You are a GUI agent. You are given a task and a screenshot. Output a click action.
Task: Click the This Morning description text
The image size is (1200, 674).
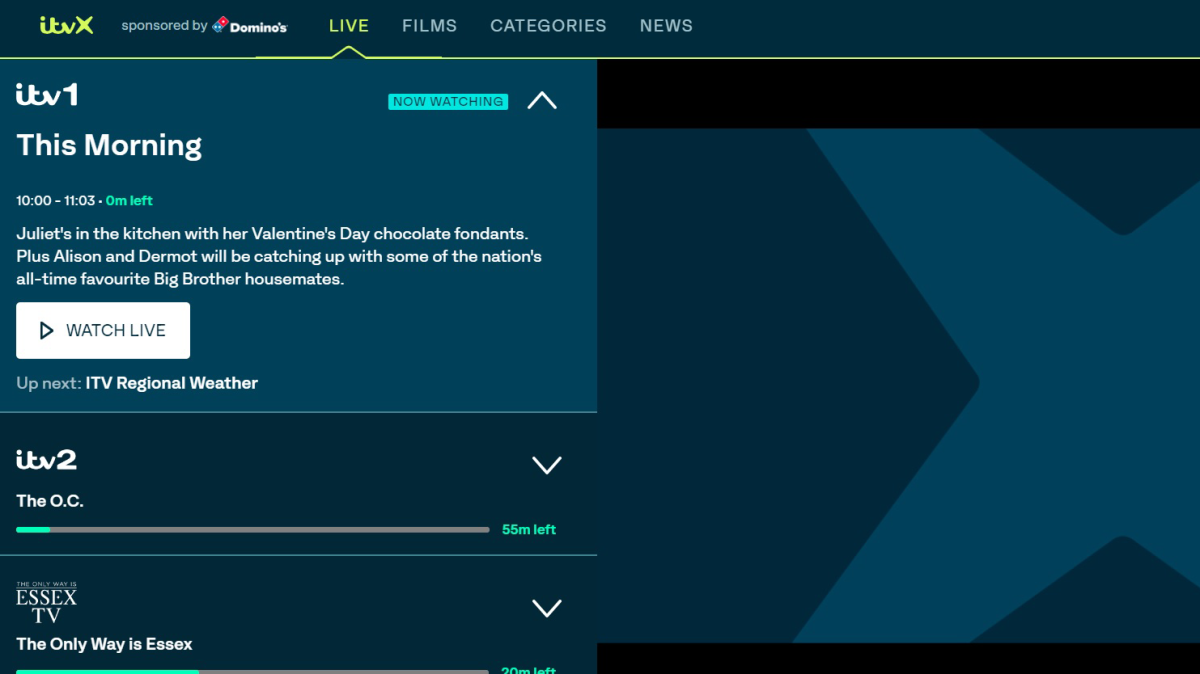(x=279, y=256)
